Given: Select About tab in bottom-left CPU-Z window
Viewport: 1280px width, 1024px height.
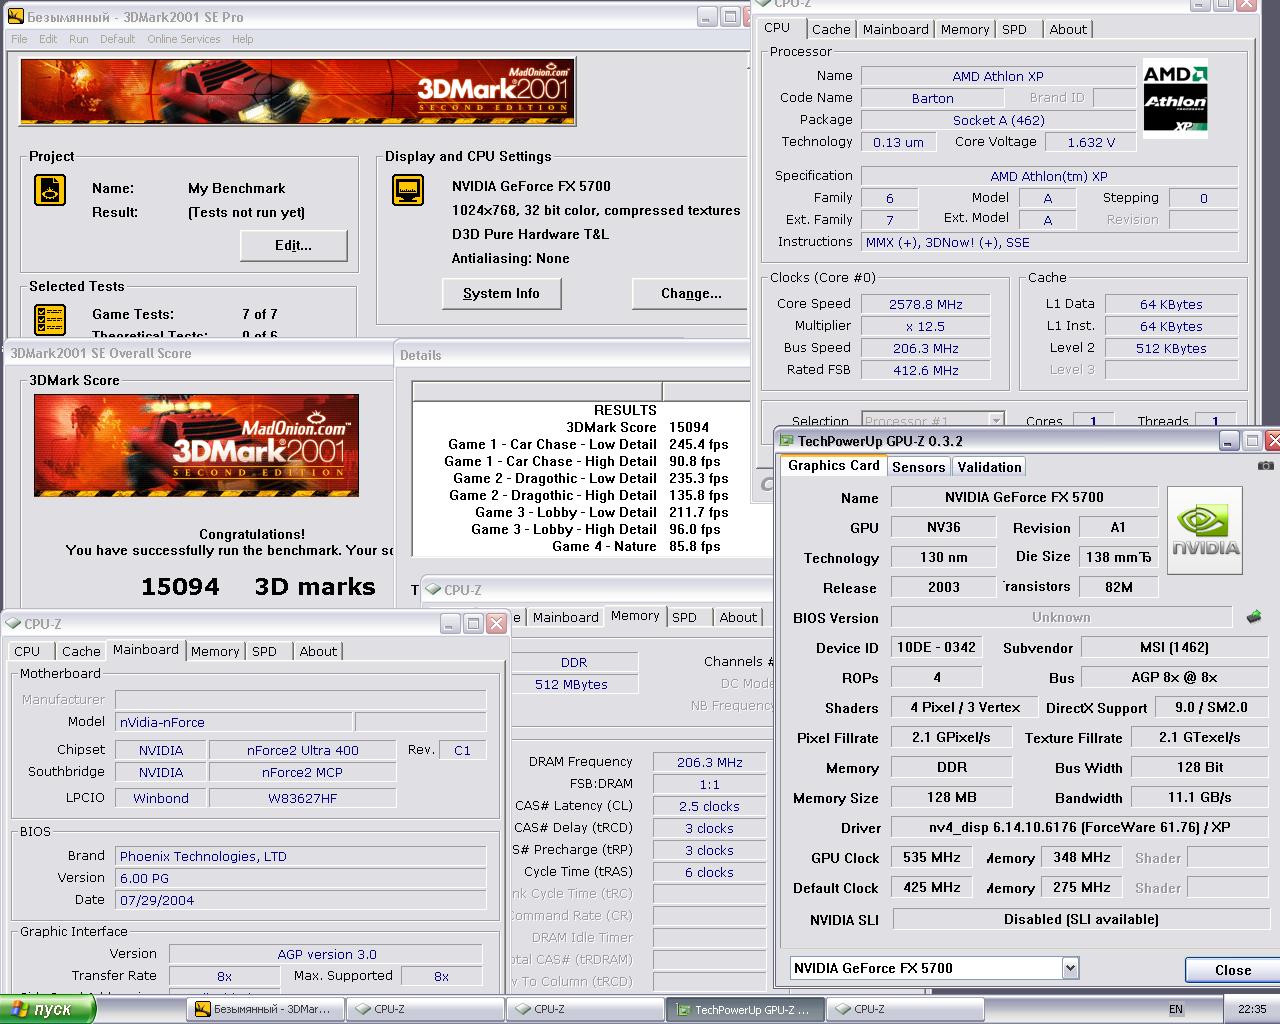Looking at the screenshot, I should pos(318,651).
